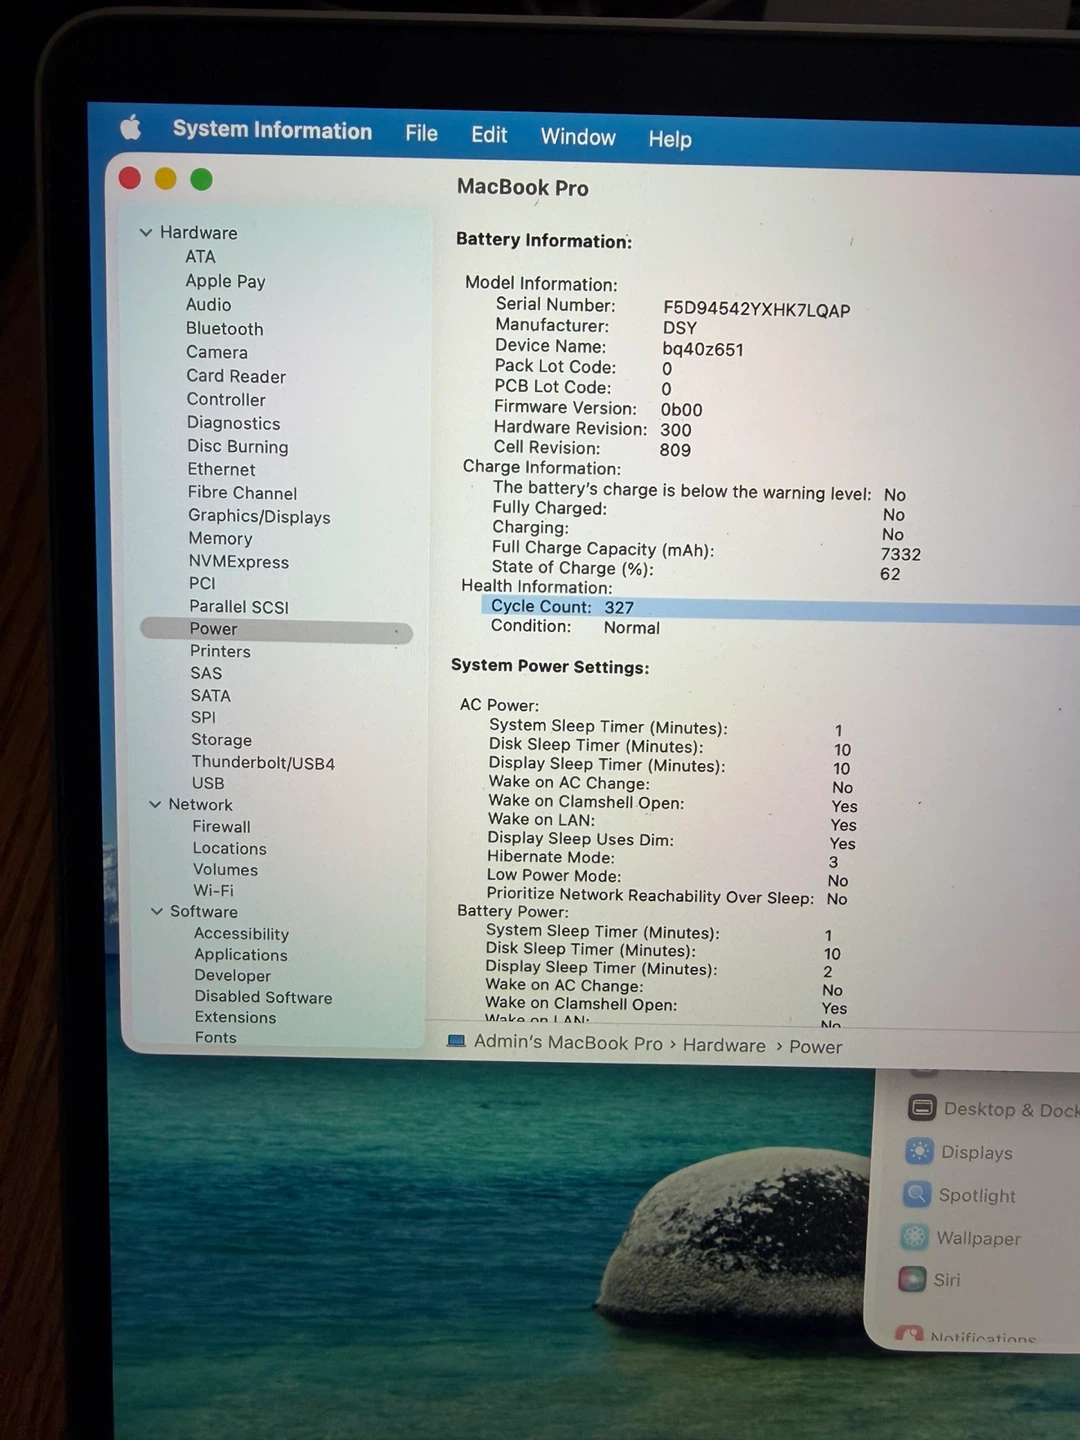Click Power in the path bar
The image size is (1080, 1440).
coord(816,1047)
